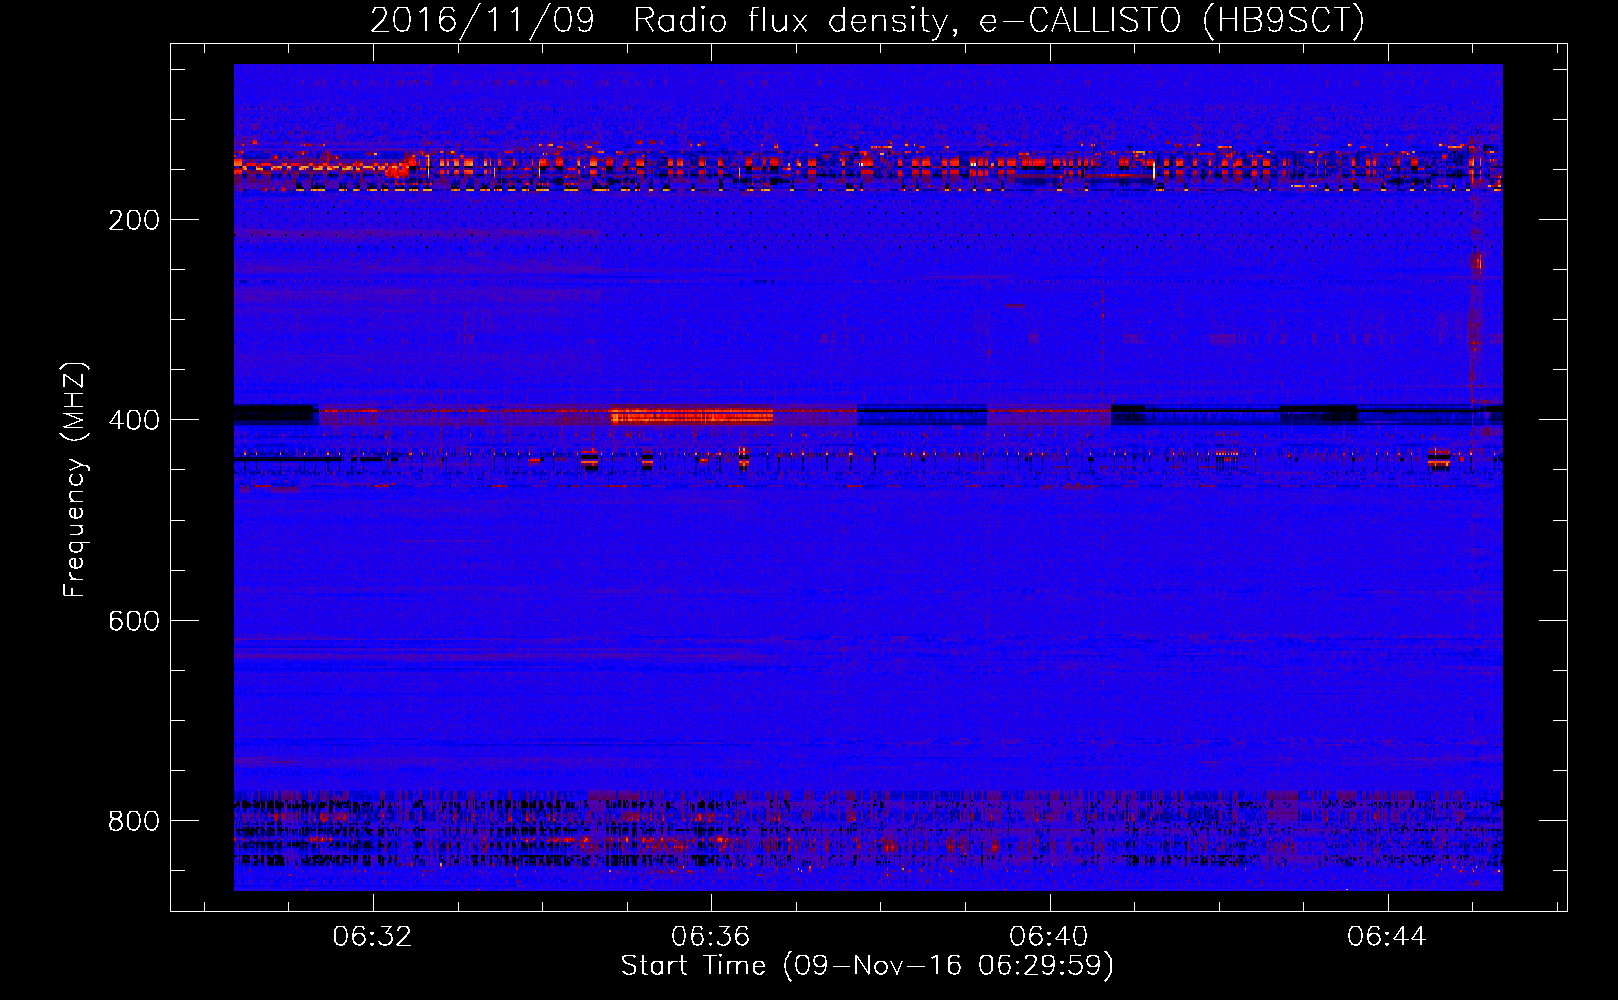Click the 06:40 time tick label
This screenshot has width=1618, height=1000.
[1049, 936]
